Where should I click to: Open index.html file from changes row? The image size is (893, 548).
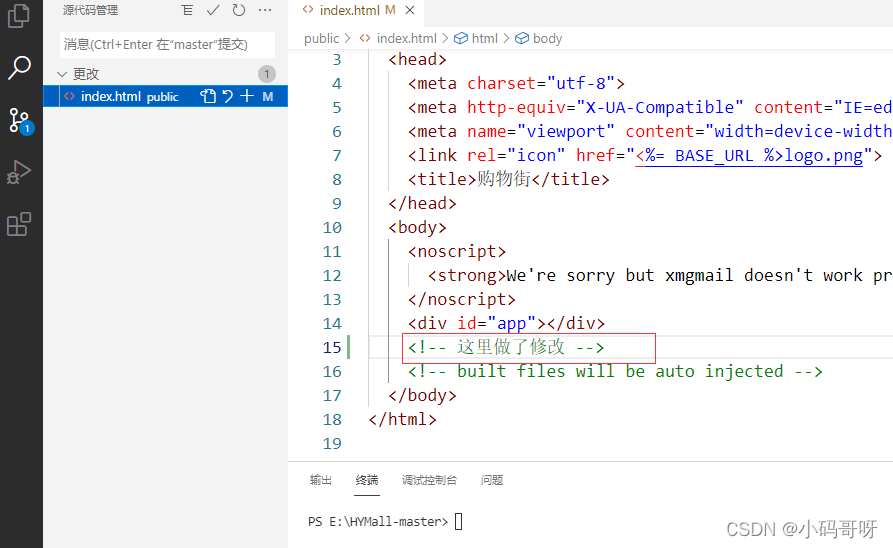[208, 96]
